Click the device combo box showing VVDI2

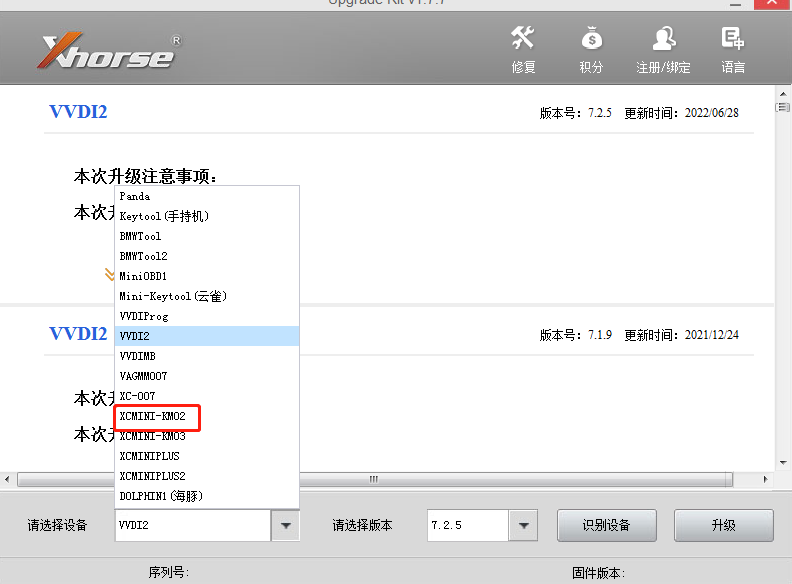pyautogui.click(x=193, y=525)
